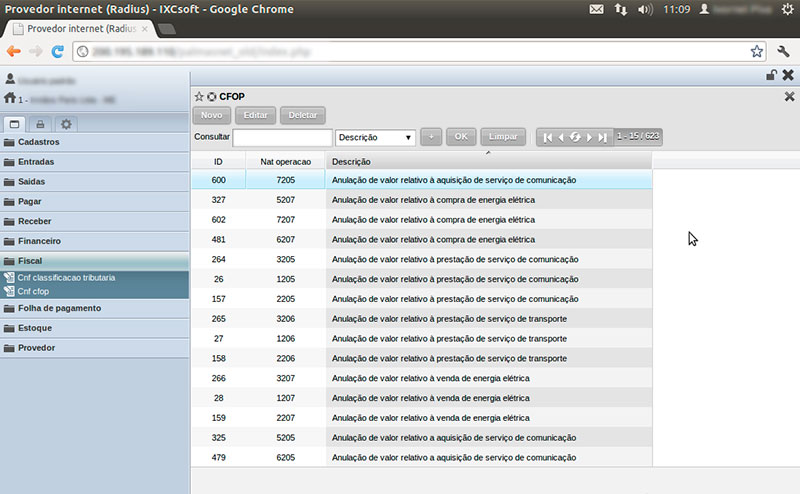Select the row with ID 327
This screenshot has height=494, width=800.
pyautogui.click(x=422, y=200)
